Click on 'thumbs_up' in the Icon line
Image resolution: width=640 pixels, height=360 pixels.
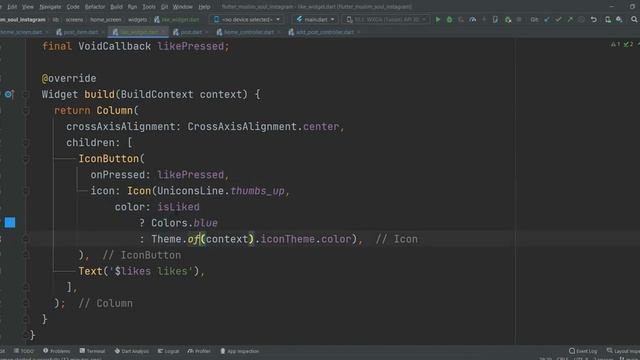[257, 191]
